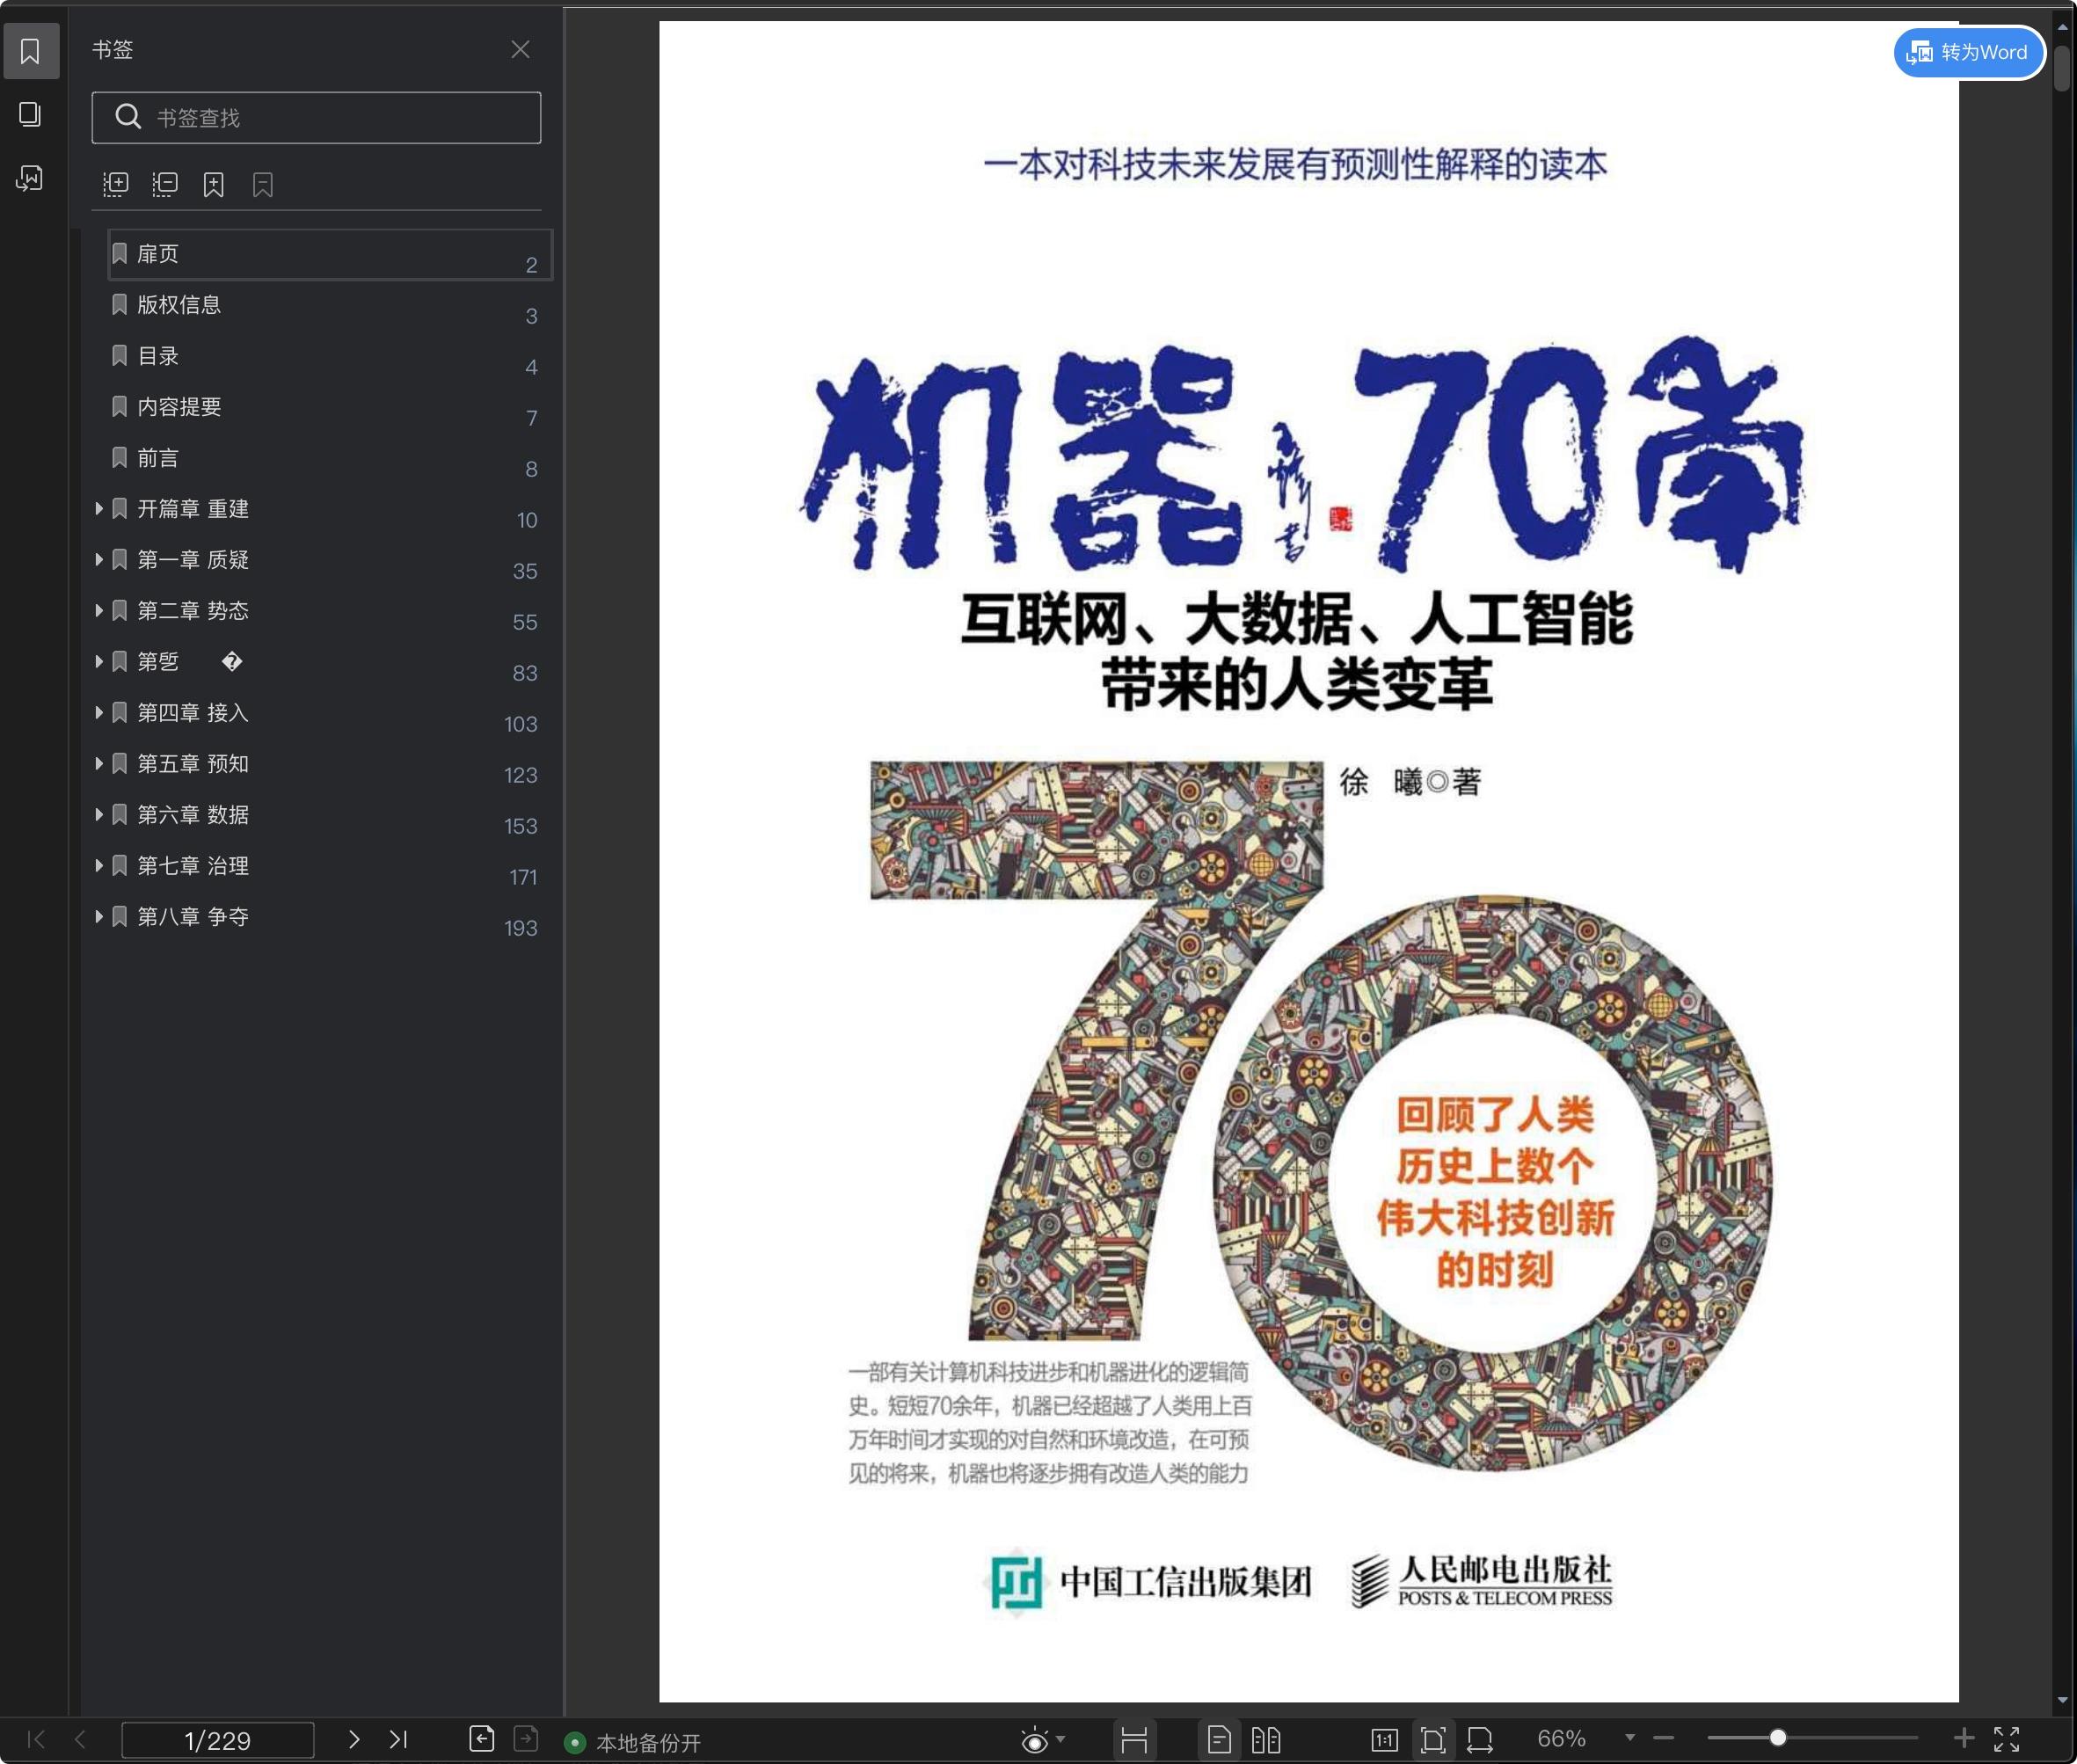This screenshot has height=1764, width=2077.
Task: Click the back to previous view icon
Action: [482, 1739]
